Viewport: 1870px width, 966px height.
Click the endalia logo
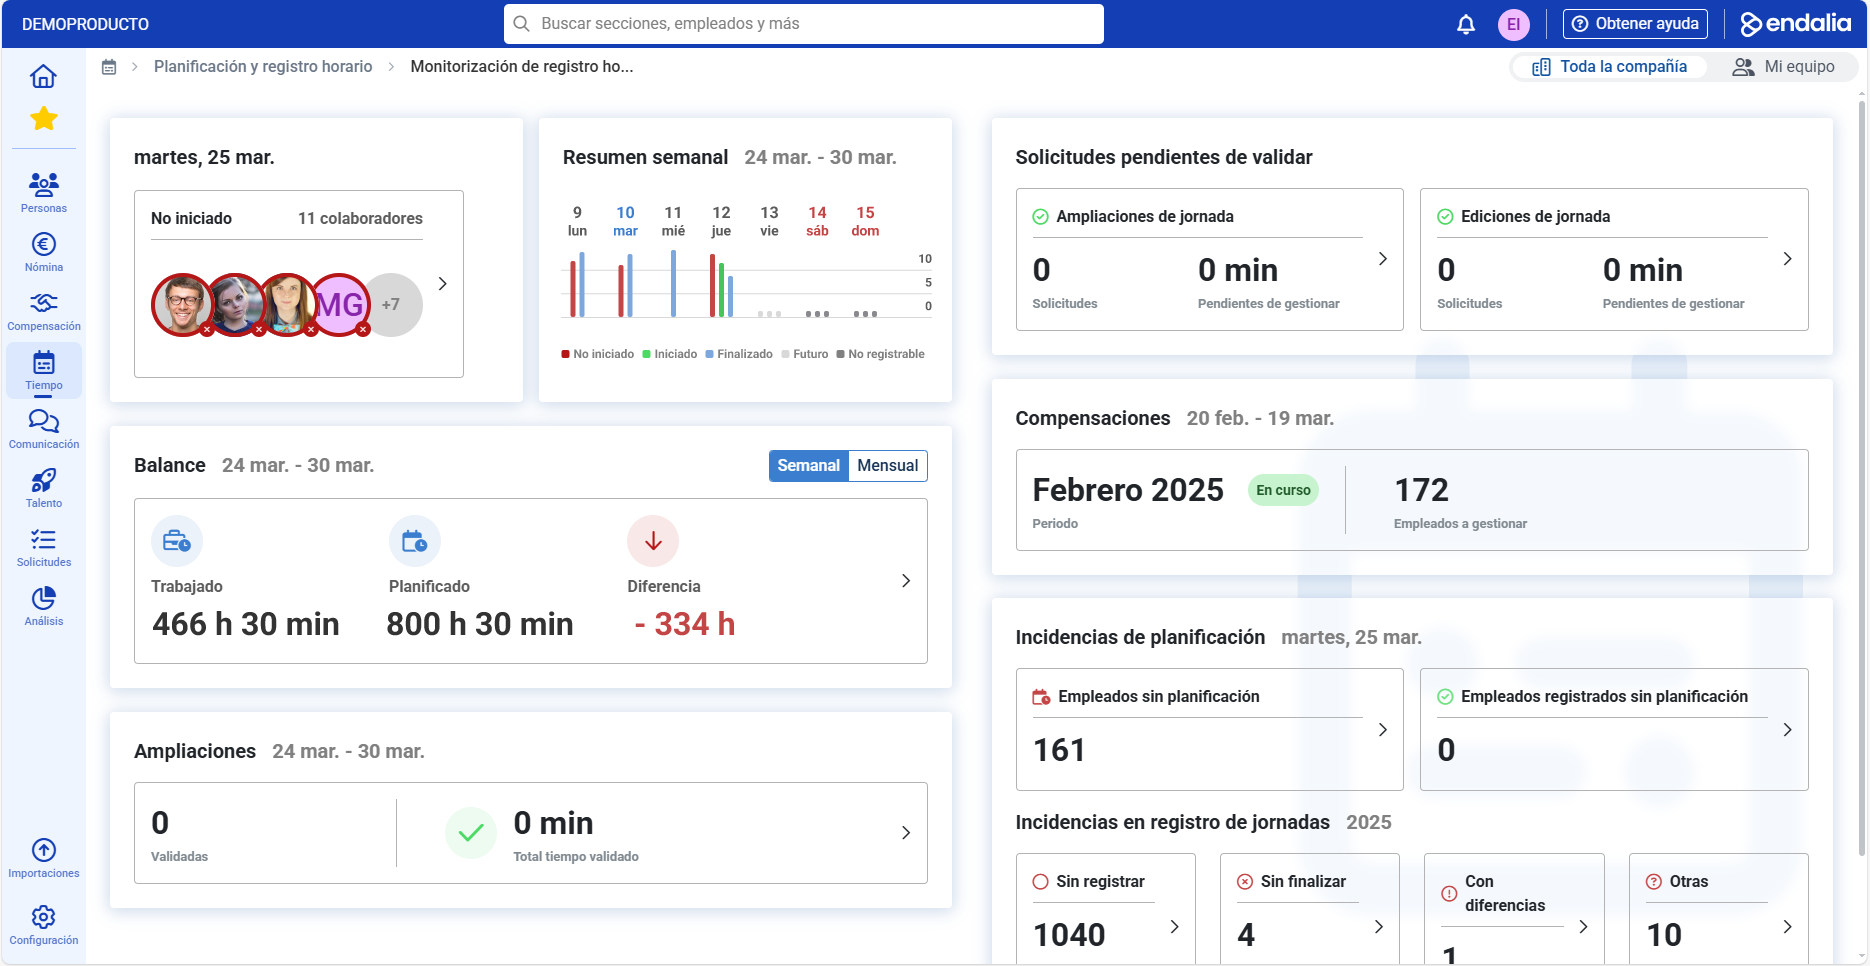[x=1796, y=24]
